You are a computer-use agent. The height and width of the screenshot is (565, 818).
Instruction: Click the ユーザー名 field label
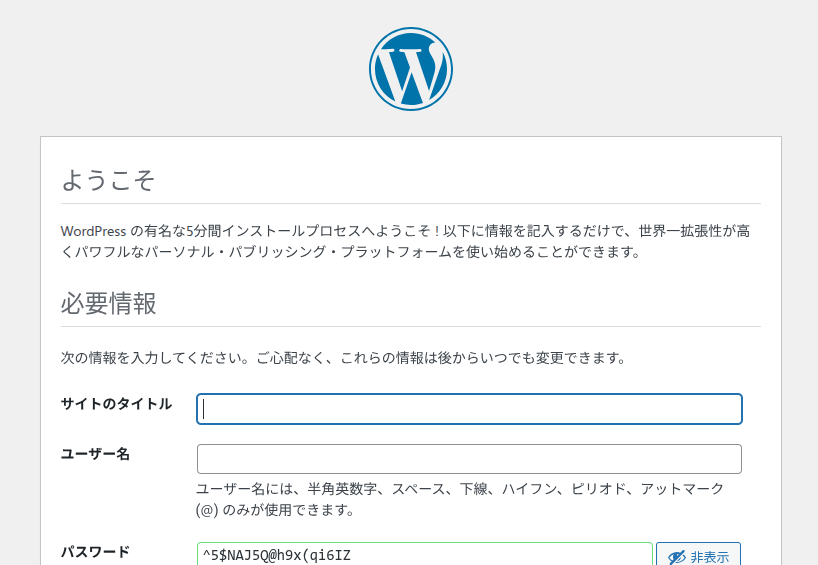(95, 454)
